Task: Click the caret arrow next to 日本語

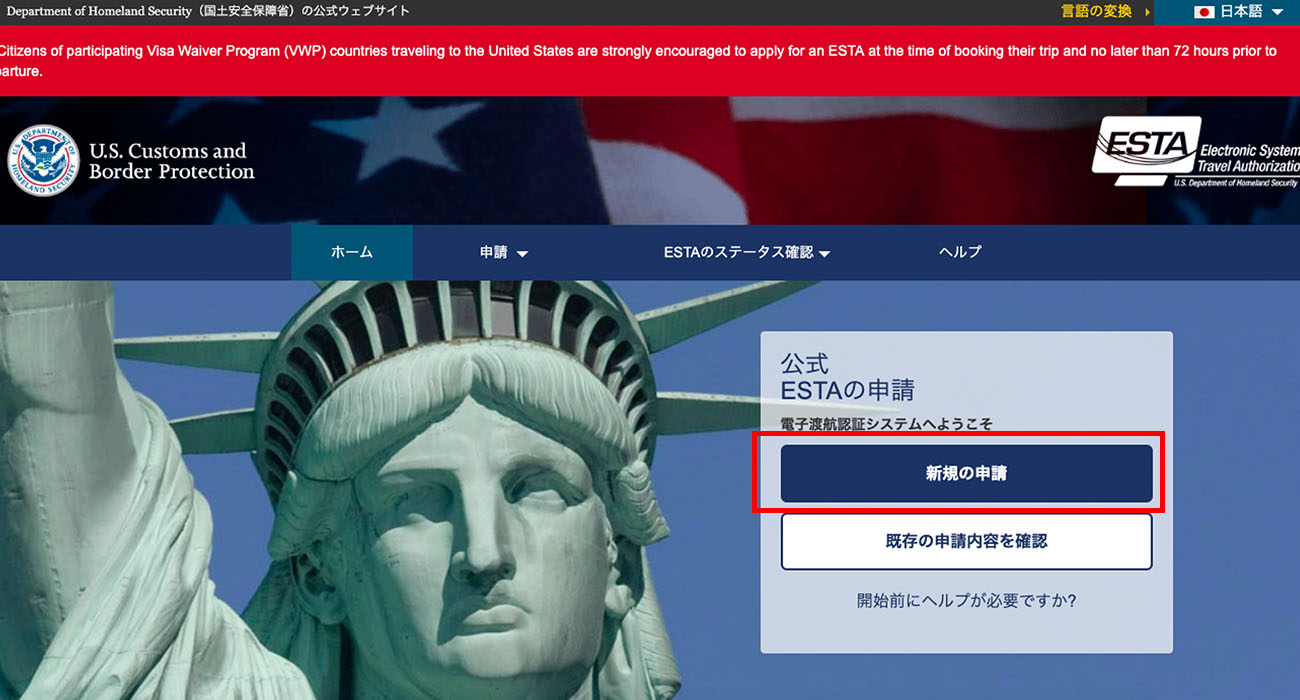Action: tap(1277, 13)
